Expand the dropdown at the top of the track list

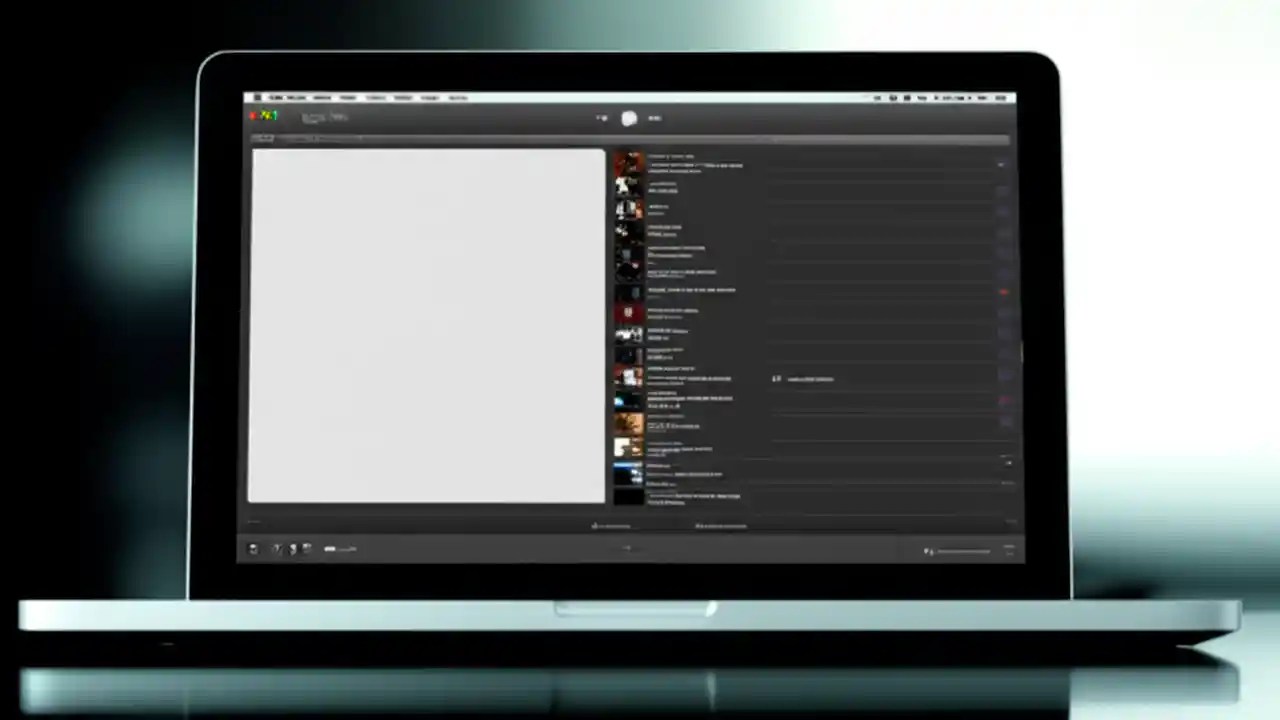[x=1002, y=165]
